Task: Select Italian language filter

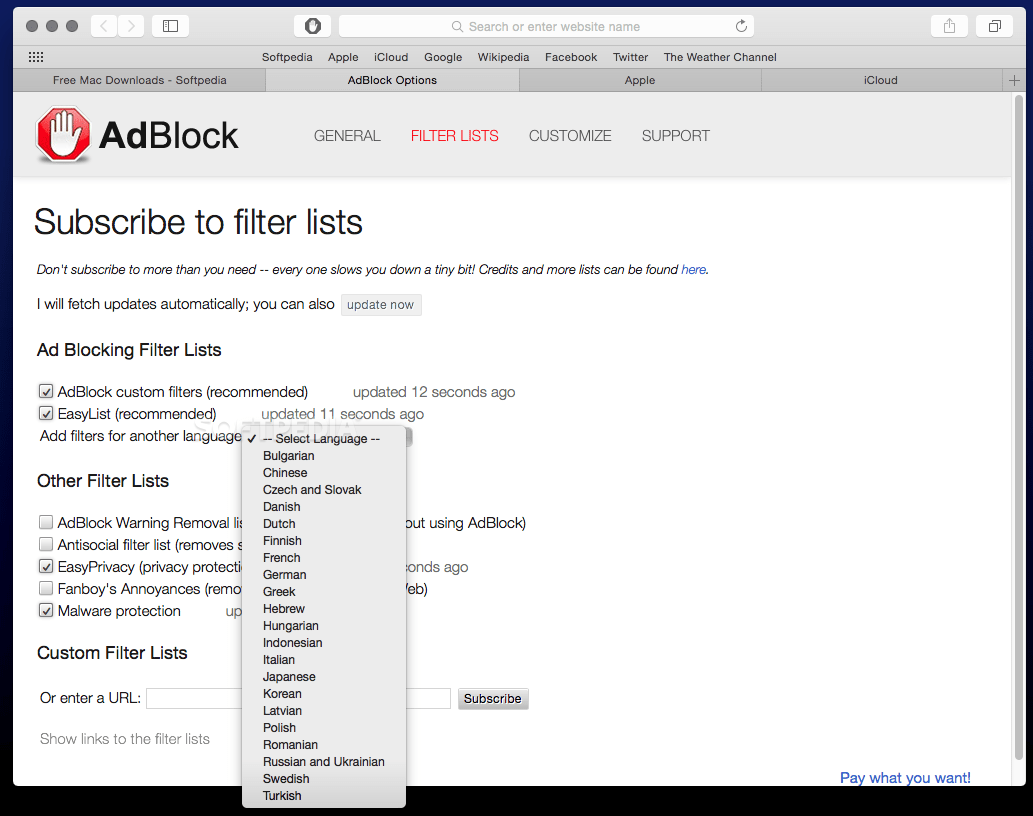Action: click(324, 660)
